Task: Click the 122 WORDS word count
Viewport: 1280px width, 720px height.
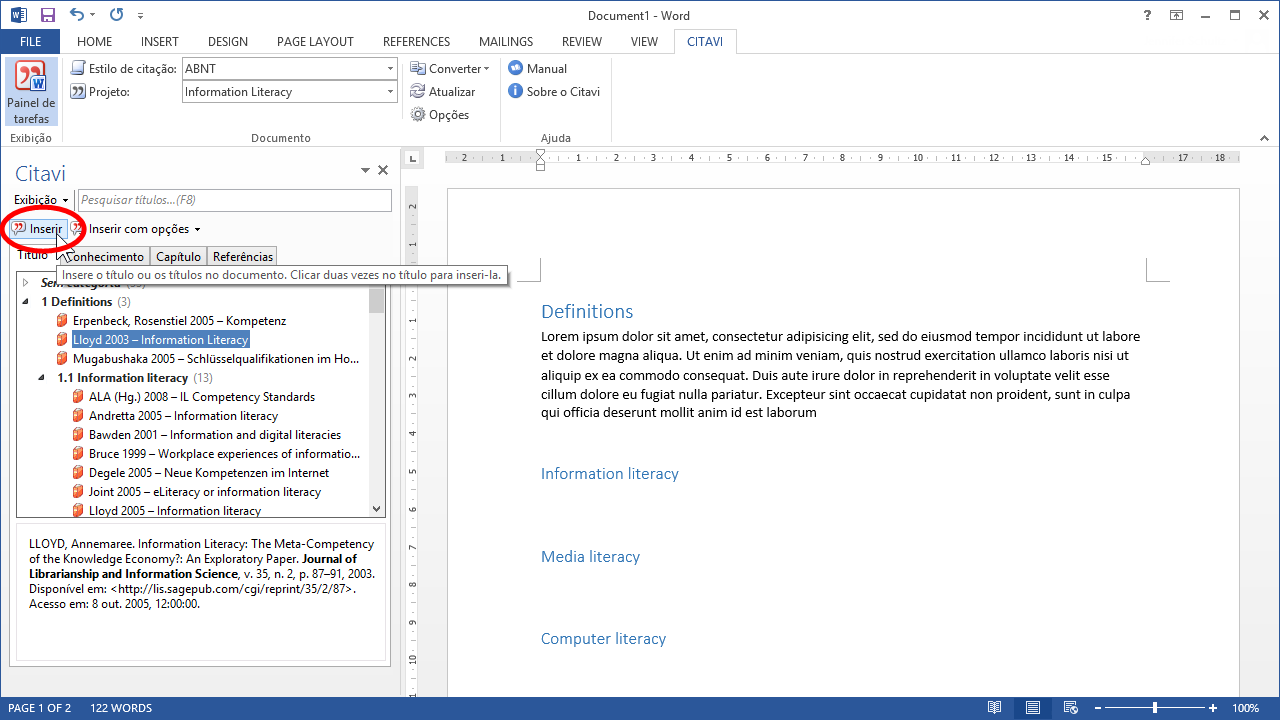Action: click(x=121, y=708)
